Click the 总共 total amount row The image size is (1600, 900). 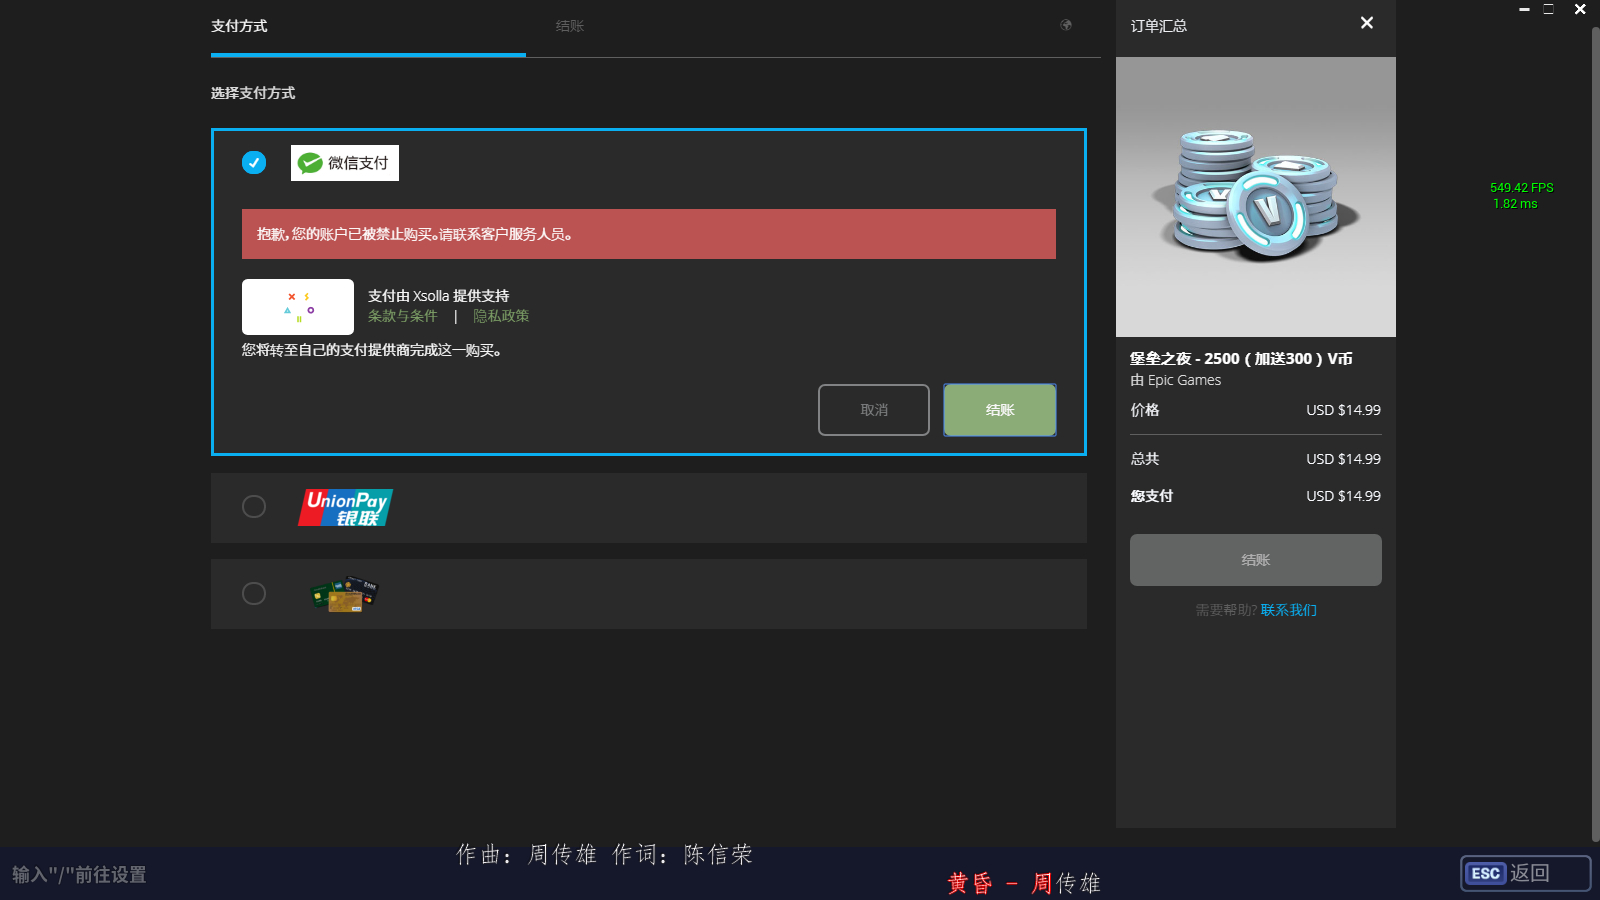[x=1256, y=459]
